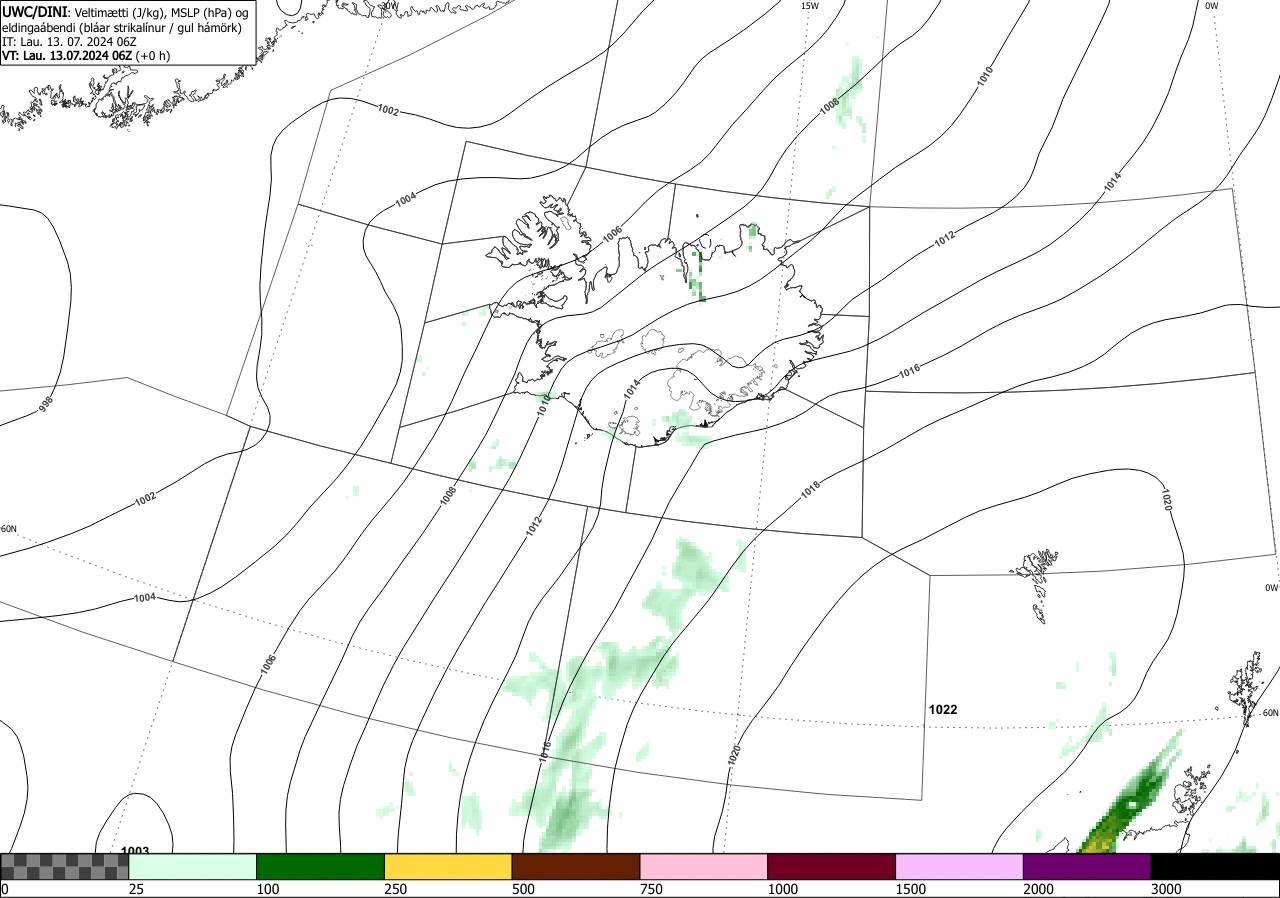Click the legend value "250"
This screenshot has width=1280, height=898.
(395, 889)
